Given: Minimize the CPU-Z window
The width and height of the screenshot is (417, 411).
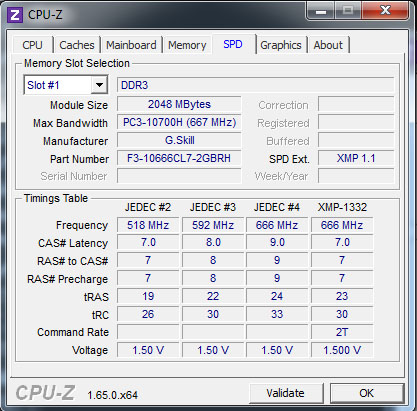Looking at the screenshot, I should [321, 12].
